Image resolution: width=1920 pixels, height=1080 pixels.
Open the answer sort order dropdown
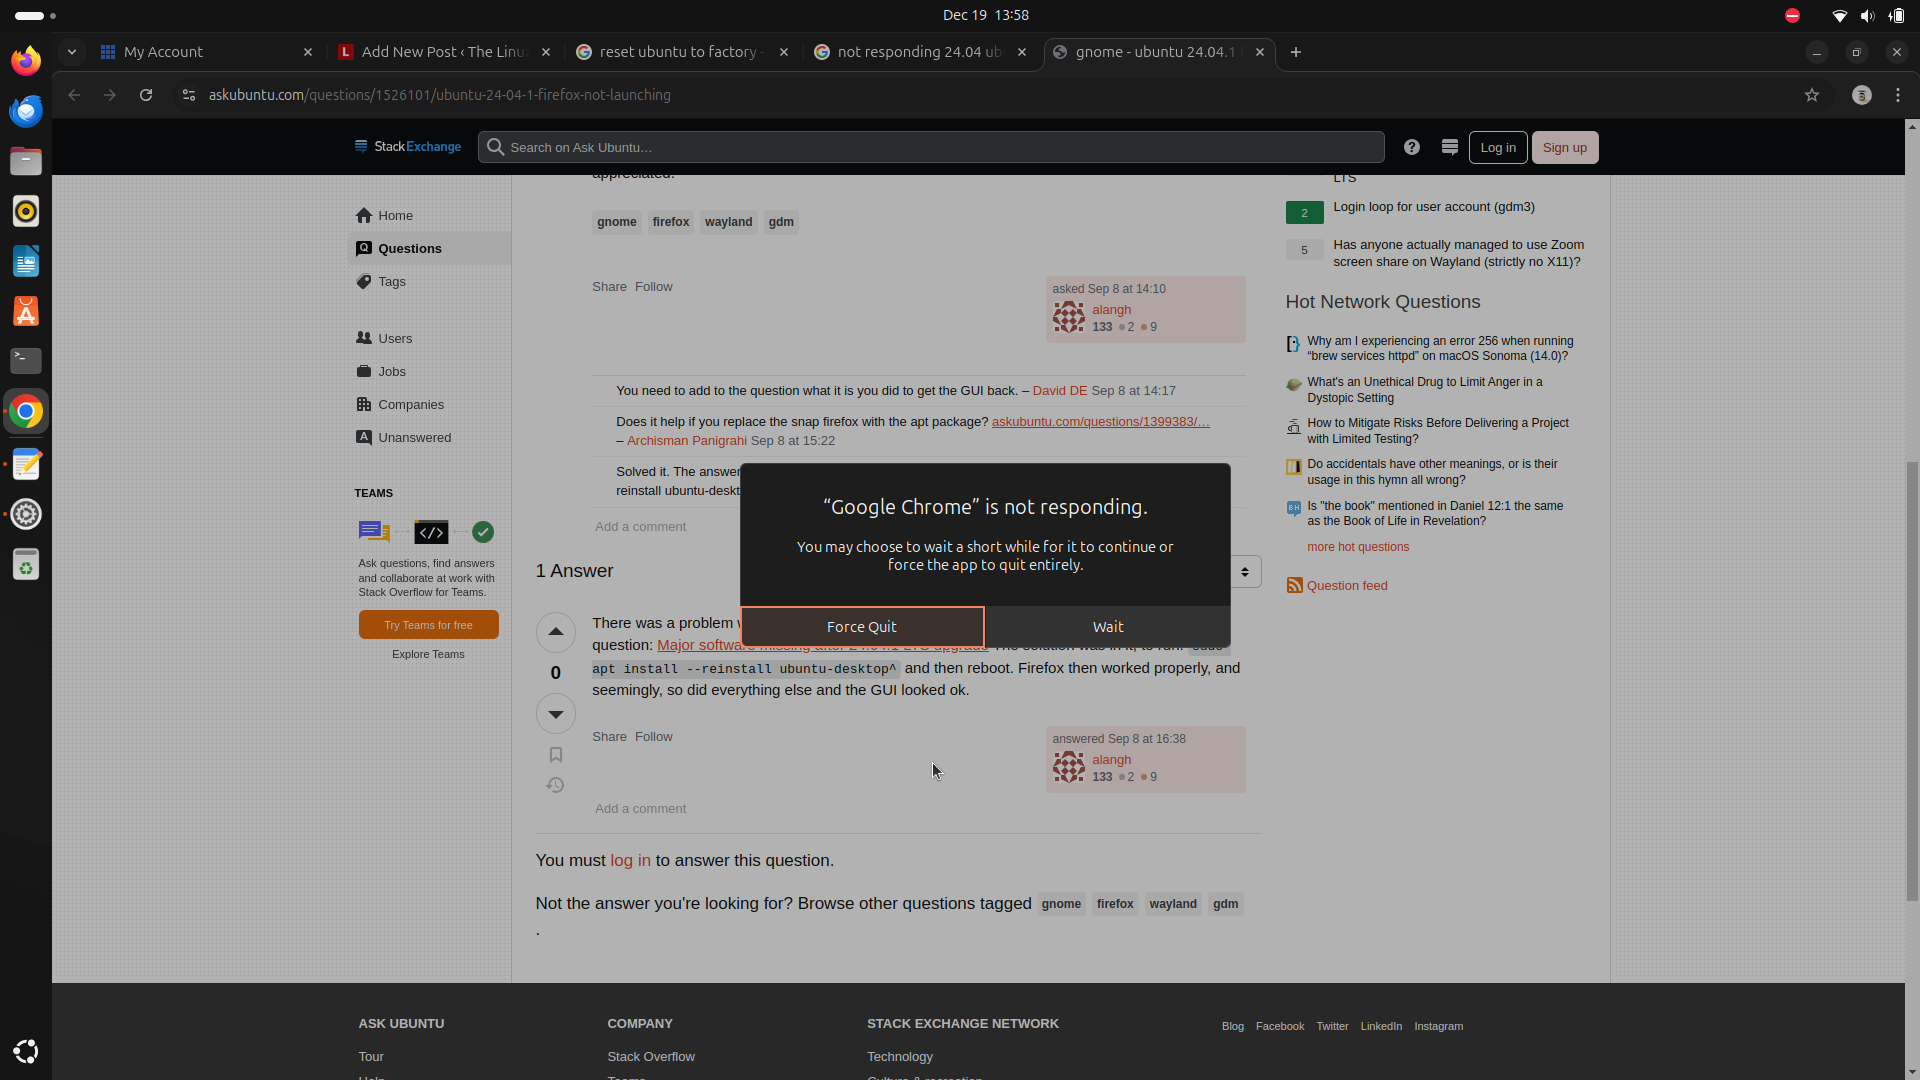click(x=1245, y=572)
